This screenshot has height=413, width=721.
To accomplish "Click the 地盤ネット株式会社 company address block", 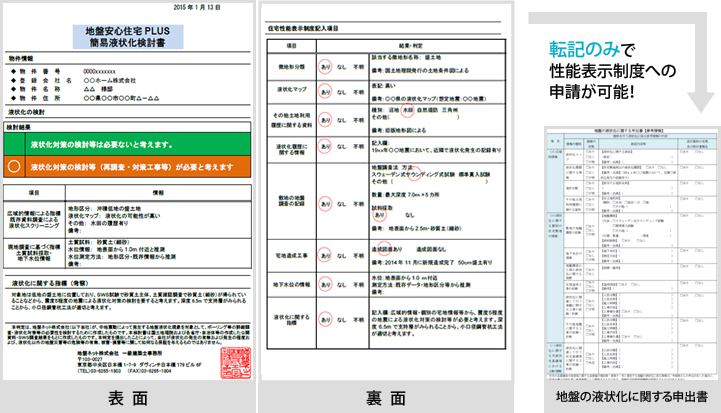I will click(x=139, y=362).
